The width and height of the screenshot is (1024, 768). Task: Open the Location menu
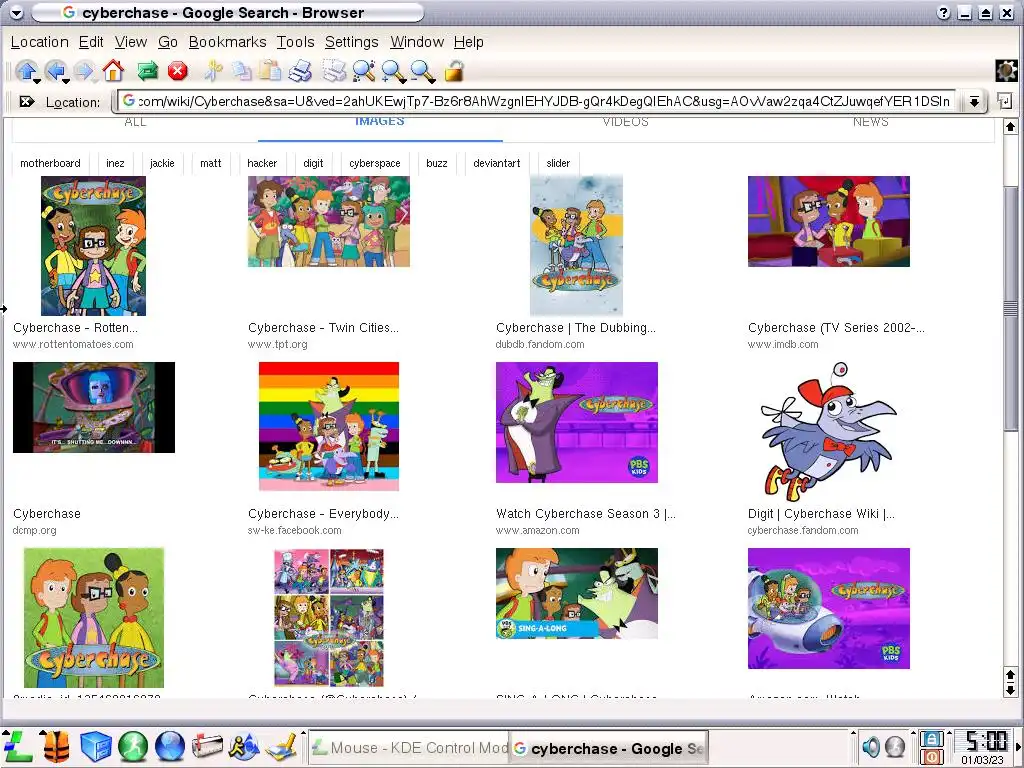(x=40, y=42)
